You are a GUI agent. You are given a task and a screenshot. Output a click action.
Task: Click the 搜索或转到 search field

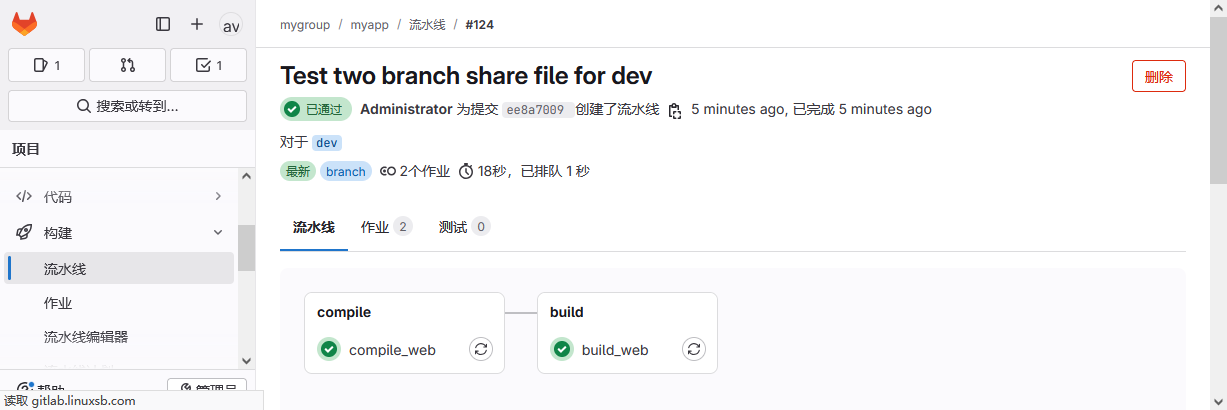127,106
